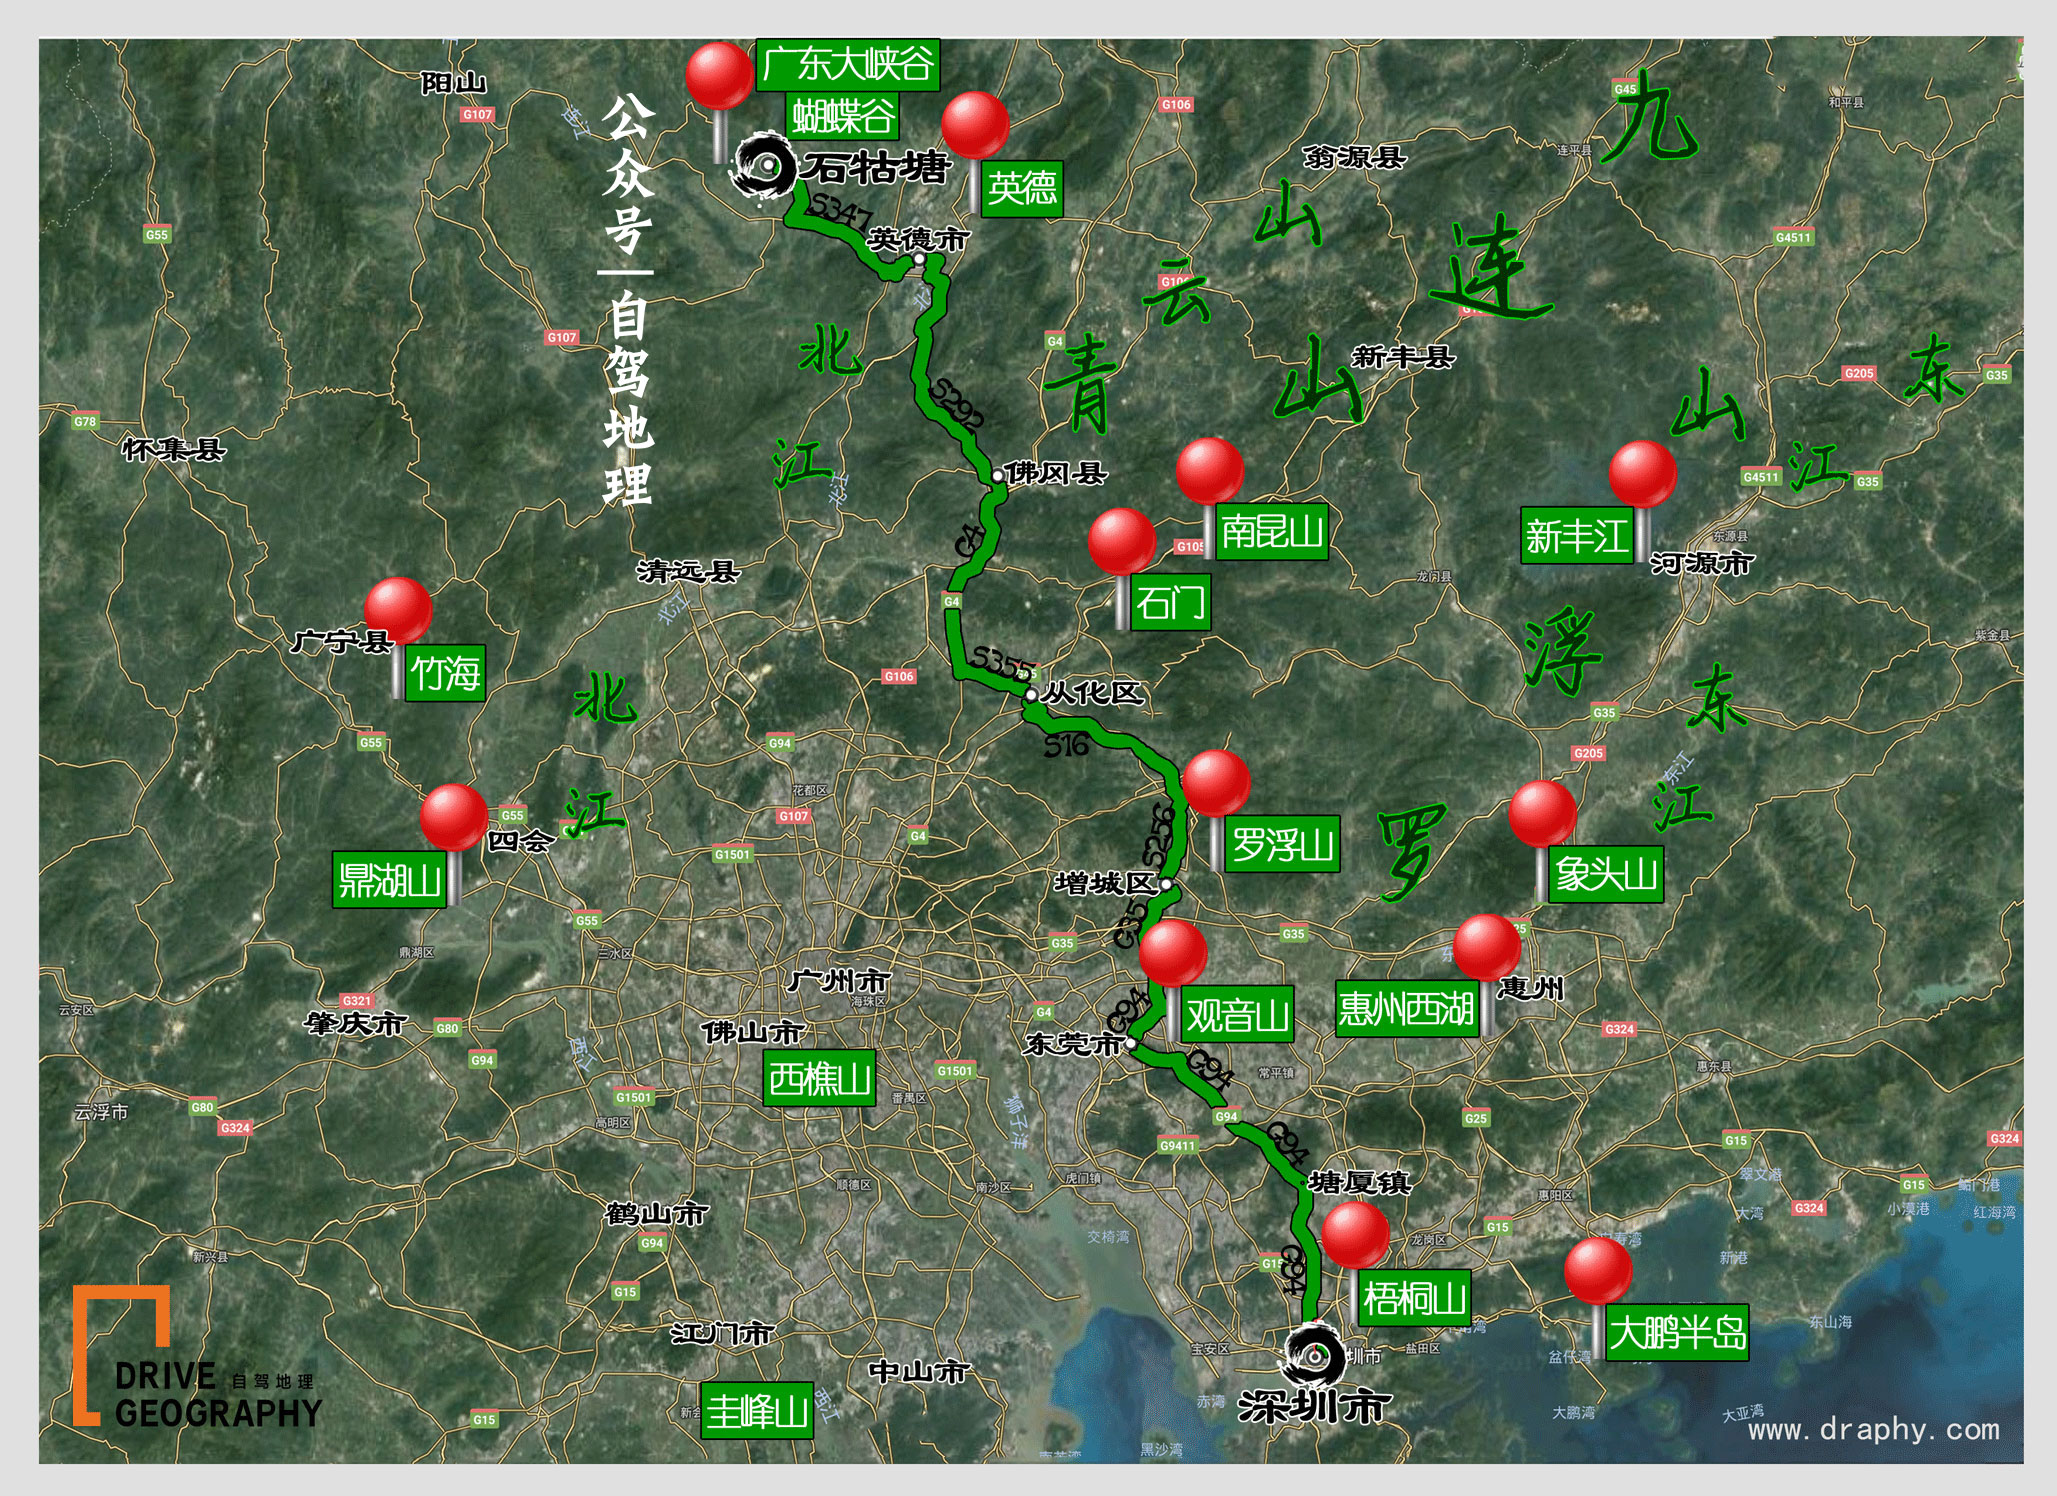This screenshot has width=2057, height=1496.
Task: Click the red pin above 南昆山 label
Action: 1210,470
